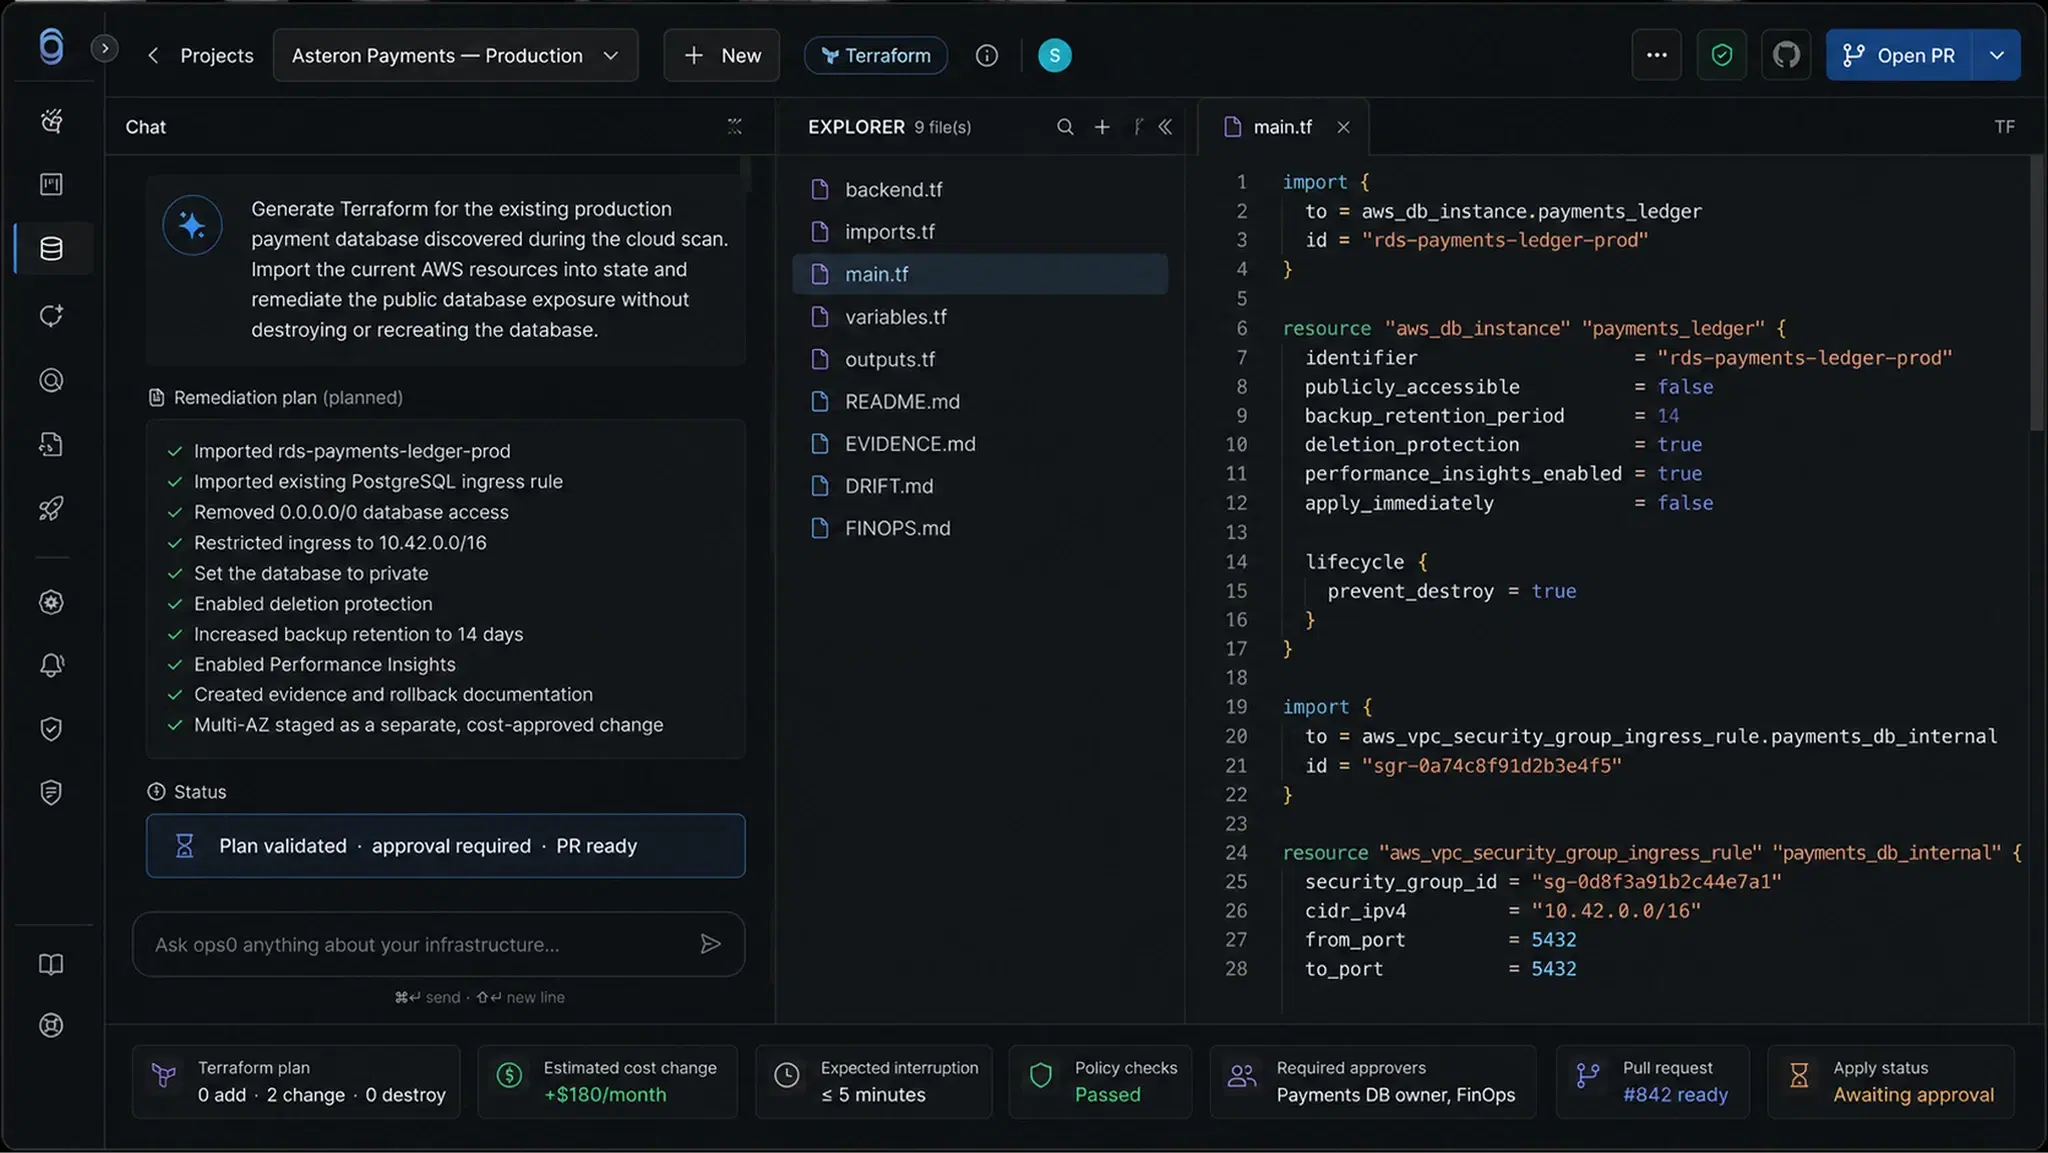Viewport: 2048px width, 1153px height.
Task: Click the code file sidebar icon
Action: [x=51, y=444]
